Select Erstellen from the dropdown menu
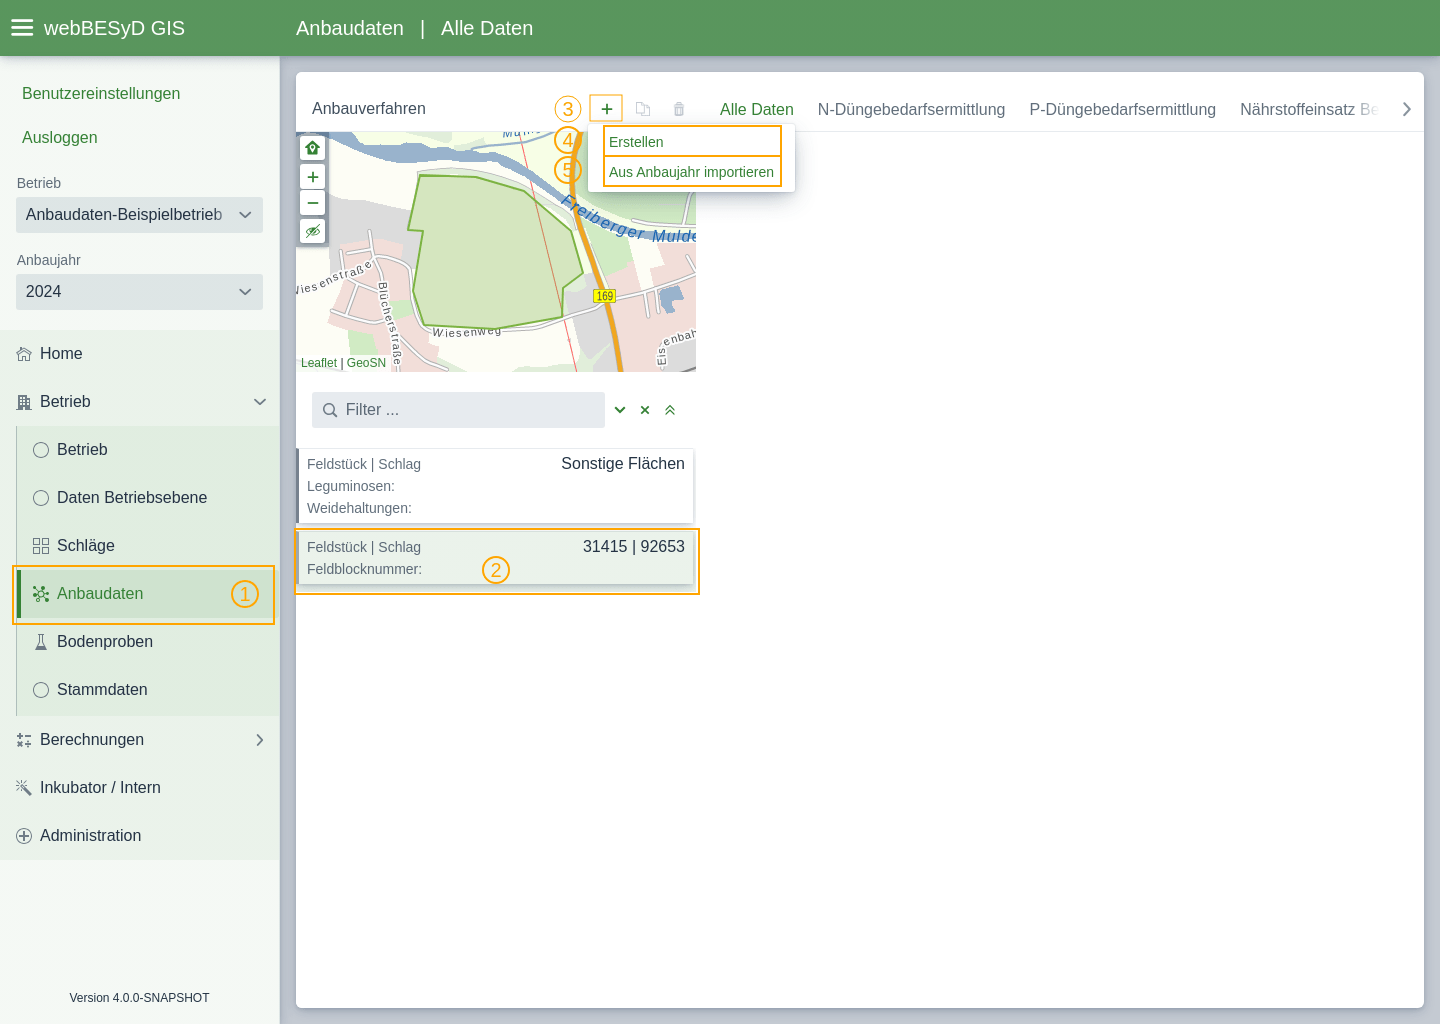This screenshot has height=1024, width=1440. pos(692,142)
